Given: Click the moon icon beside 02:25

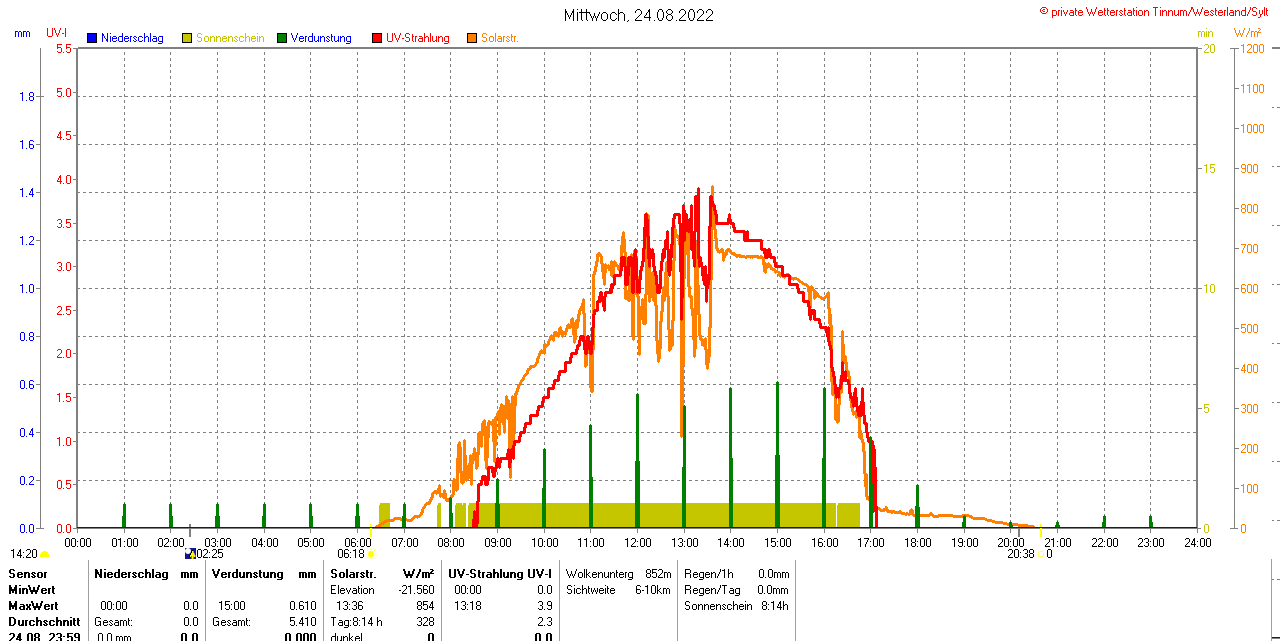Looking at the screenshot, I should click(x=191, y=553).
